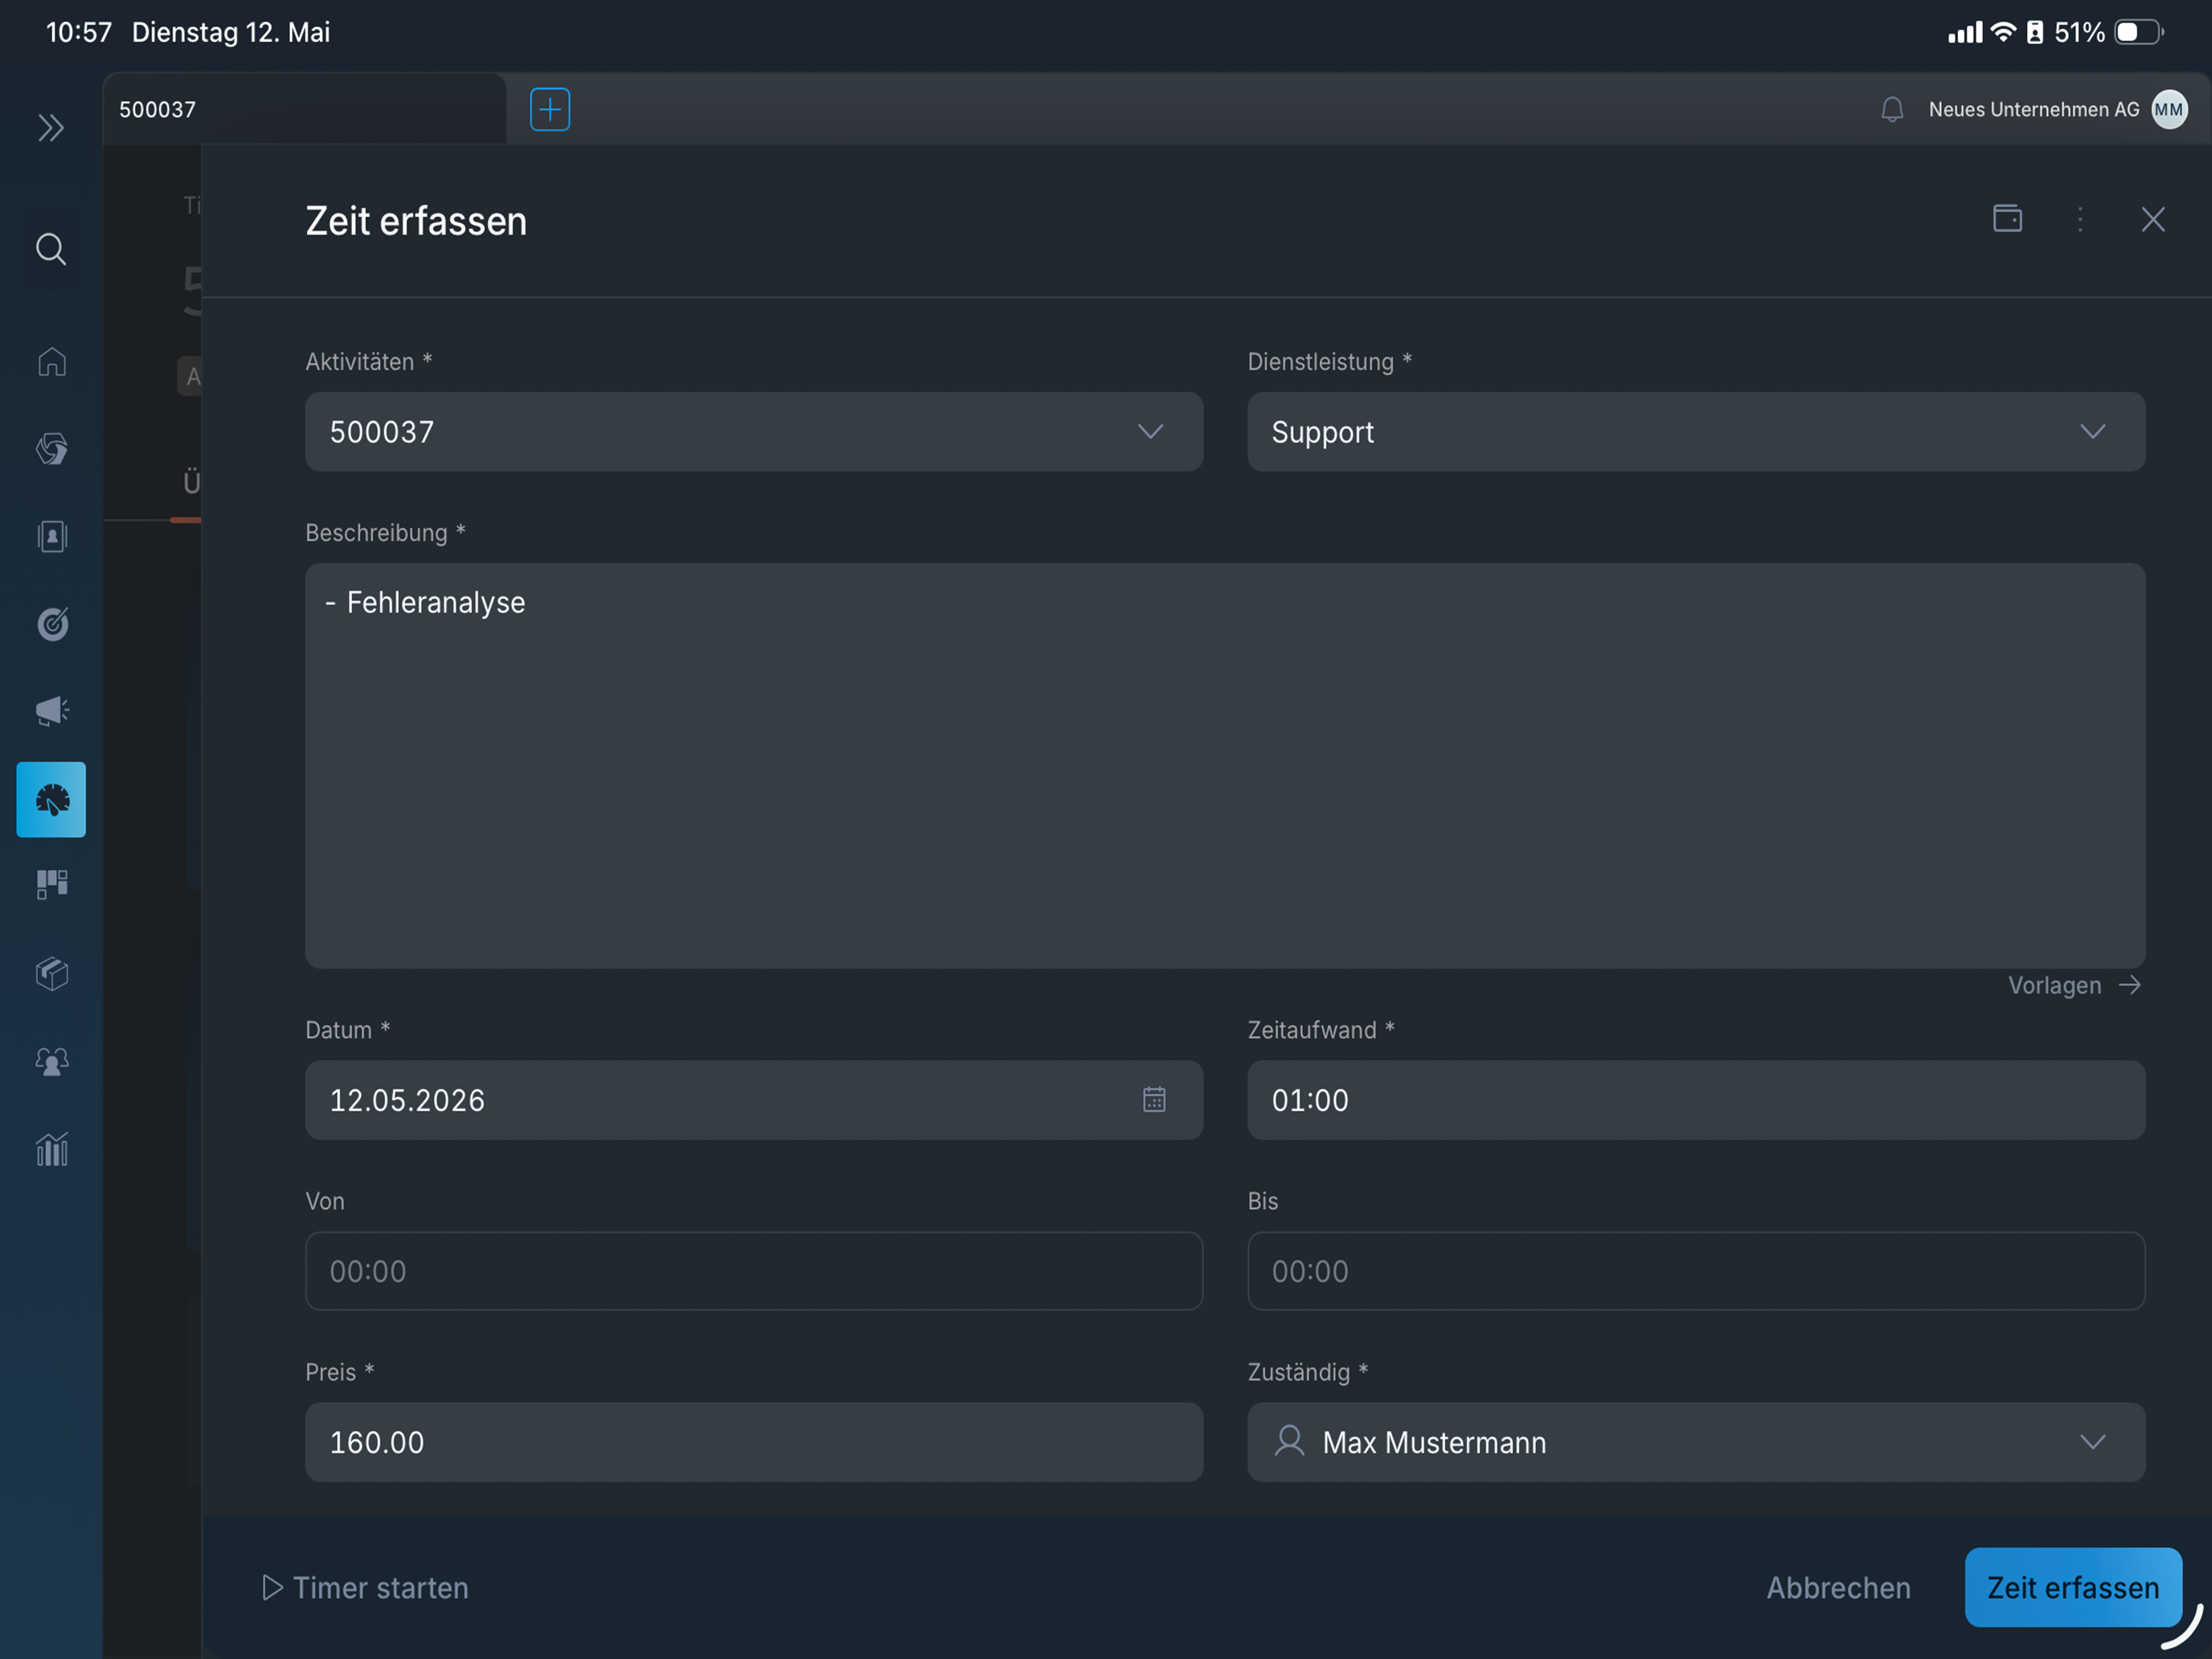Open the Vorlagen templates link
The image size is (2212, 1659).
click(2074, 985)
